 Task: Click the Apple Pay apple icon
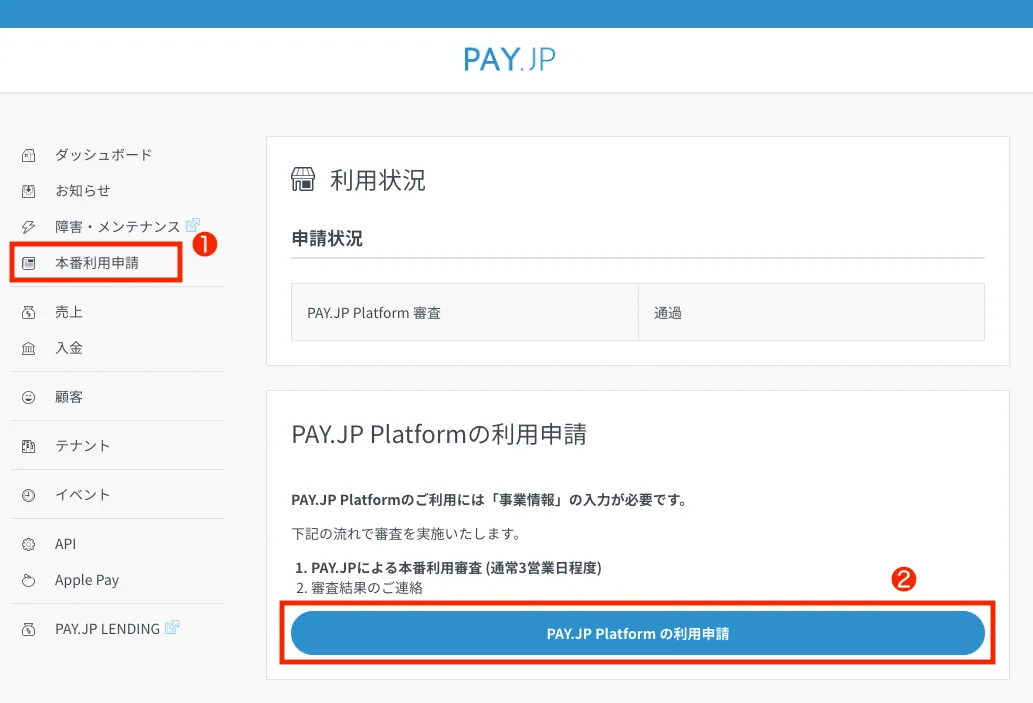click(28, 580)
